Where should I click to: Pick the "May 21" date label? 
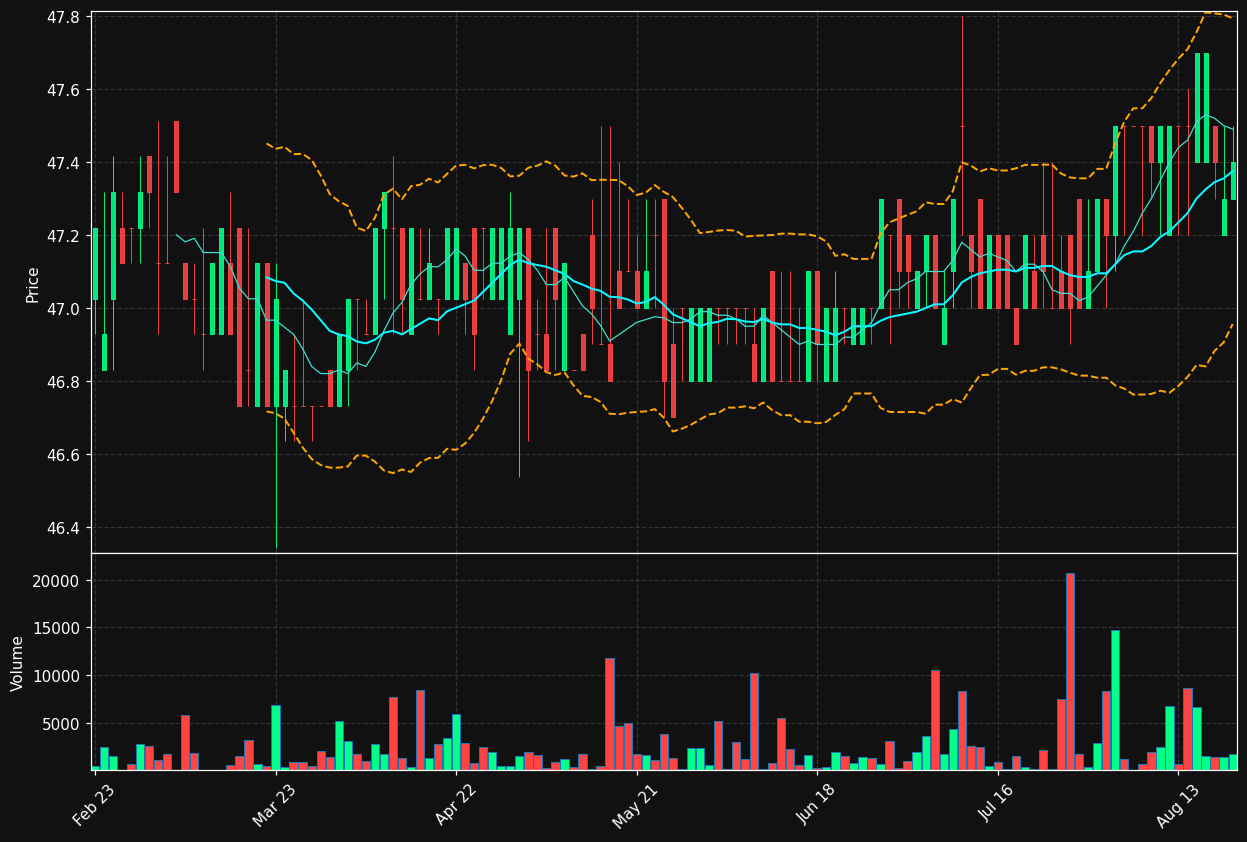(x=635, y=805)
